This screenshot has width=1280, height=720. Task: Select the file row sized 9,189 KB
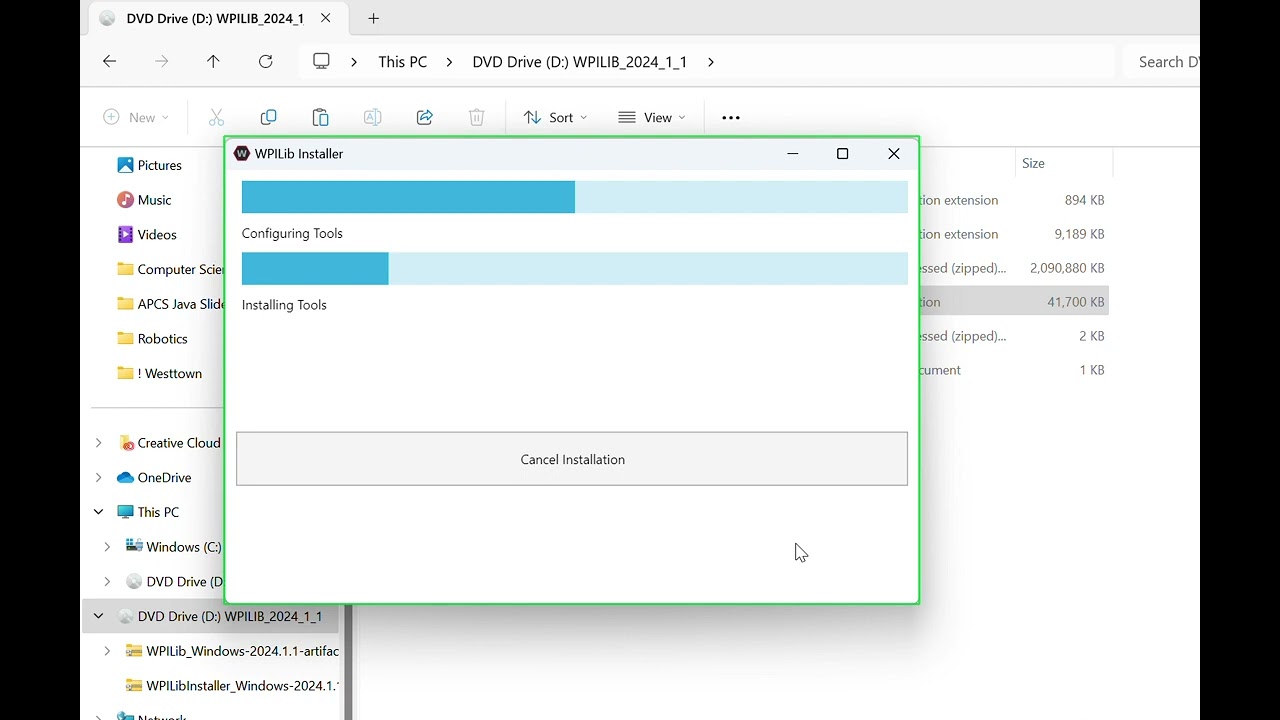(x=1014, y=234)
